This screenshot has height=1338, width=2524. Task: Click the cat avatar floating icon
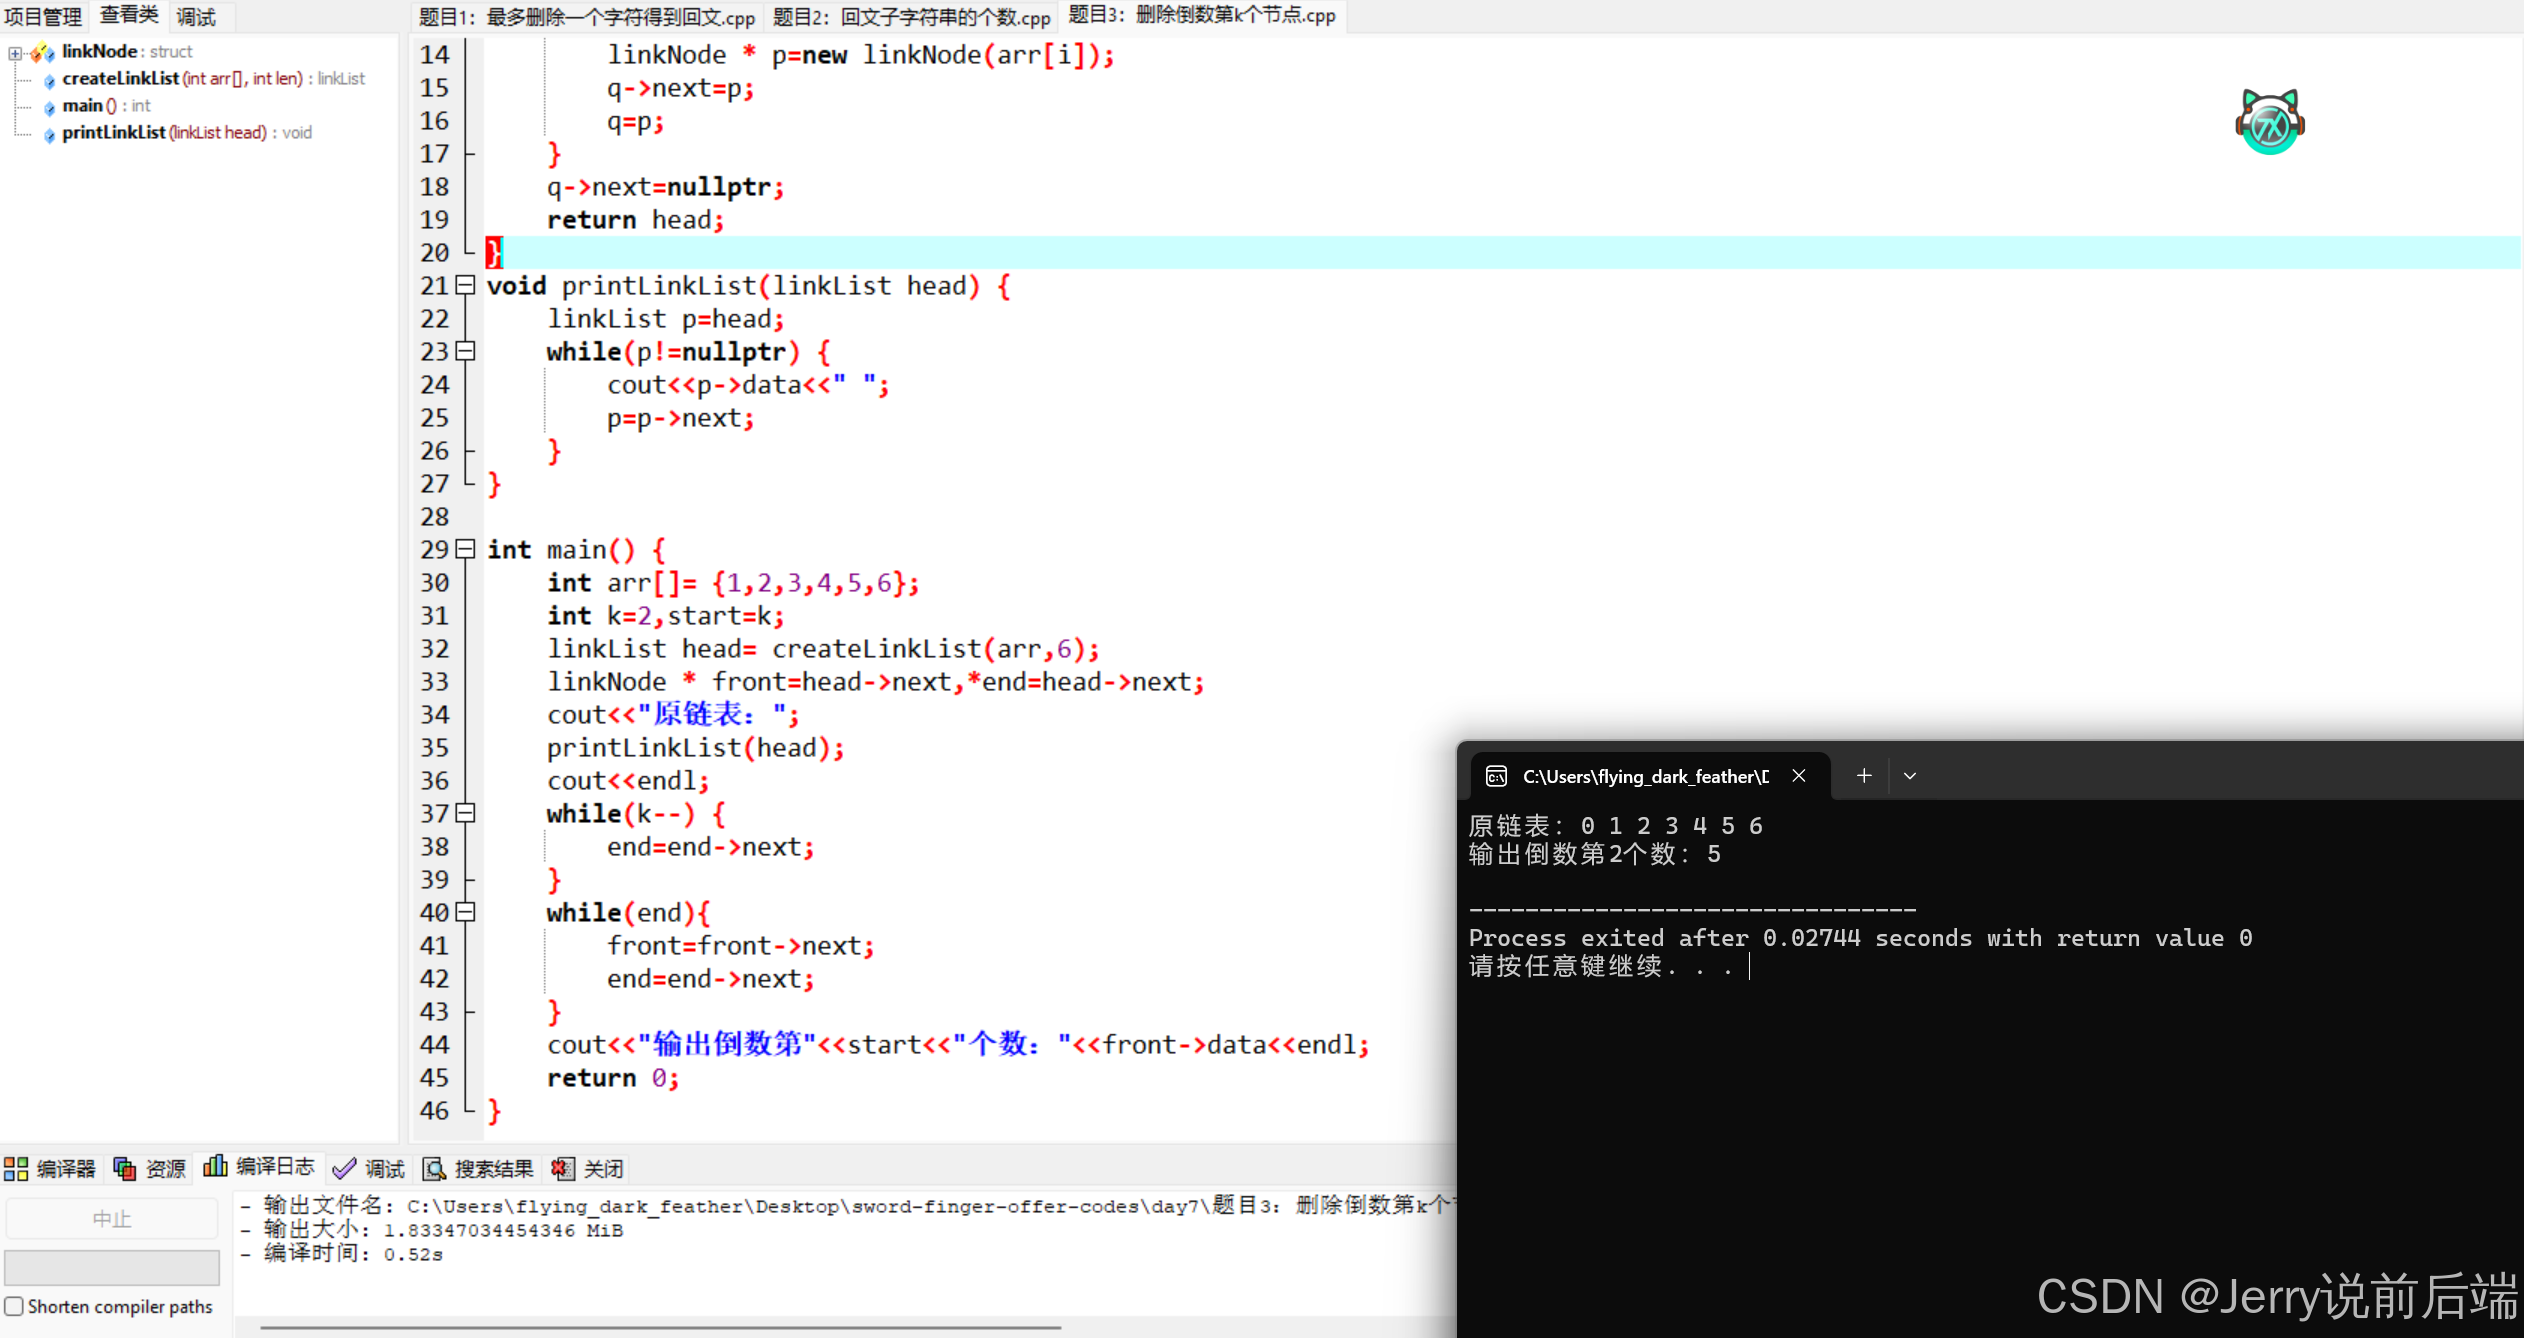2270,123
